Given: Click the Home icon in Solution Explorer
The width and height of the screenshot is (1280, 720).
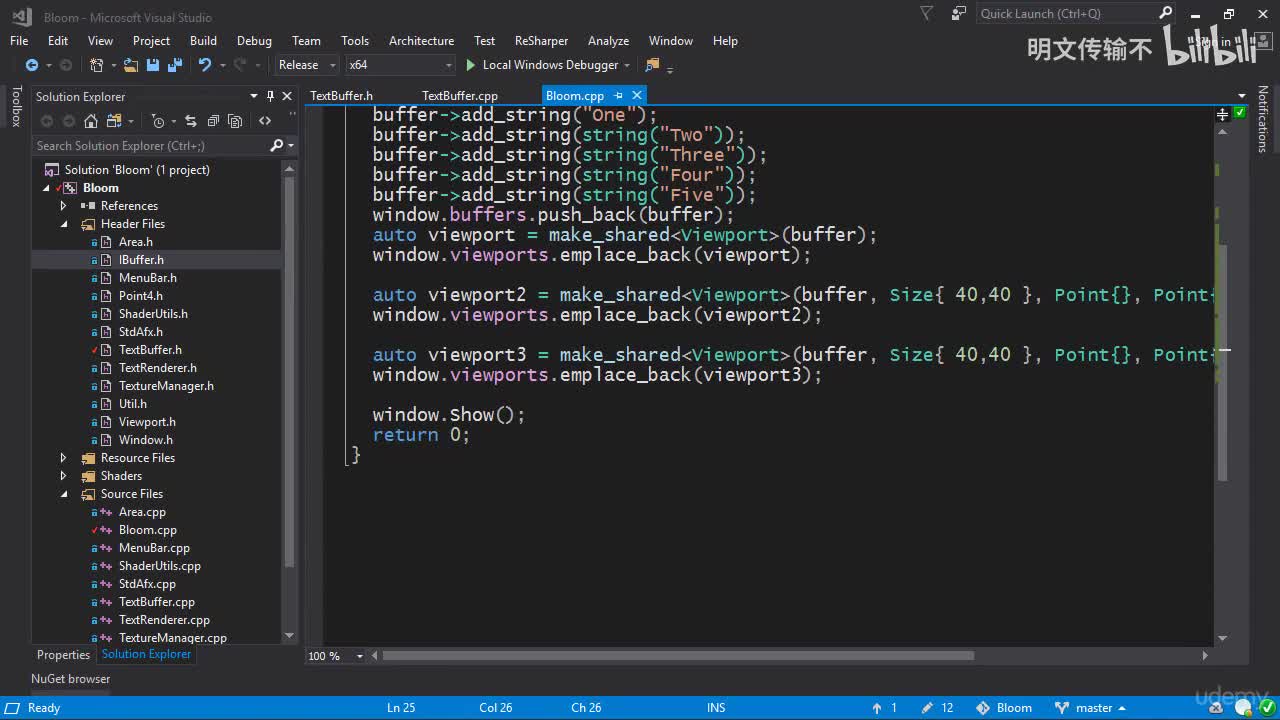Looking at the screenshot, I should click(x=91, y=121).
